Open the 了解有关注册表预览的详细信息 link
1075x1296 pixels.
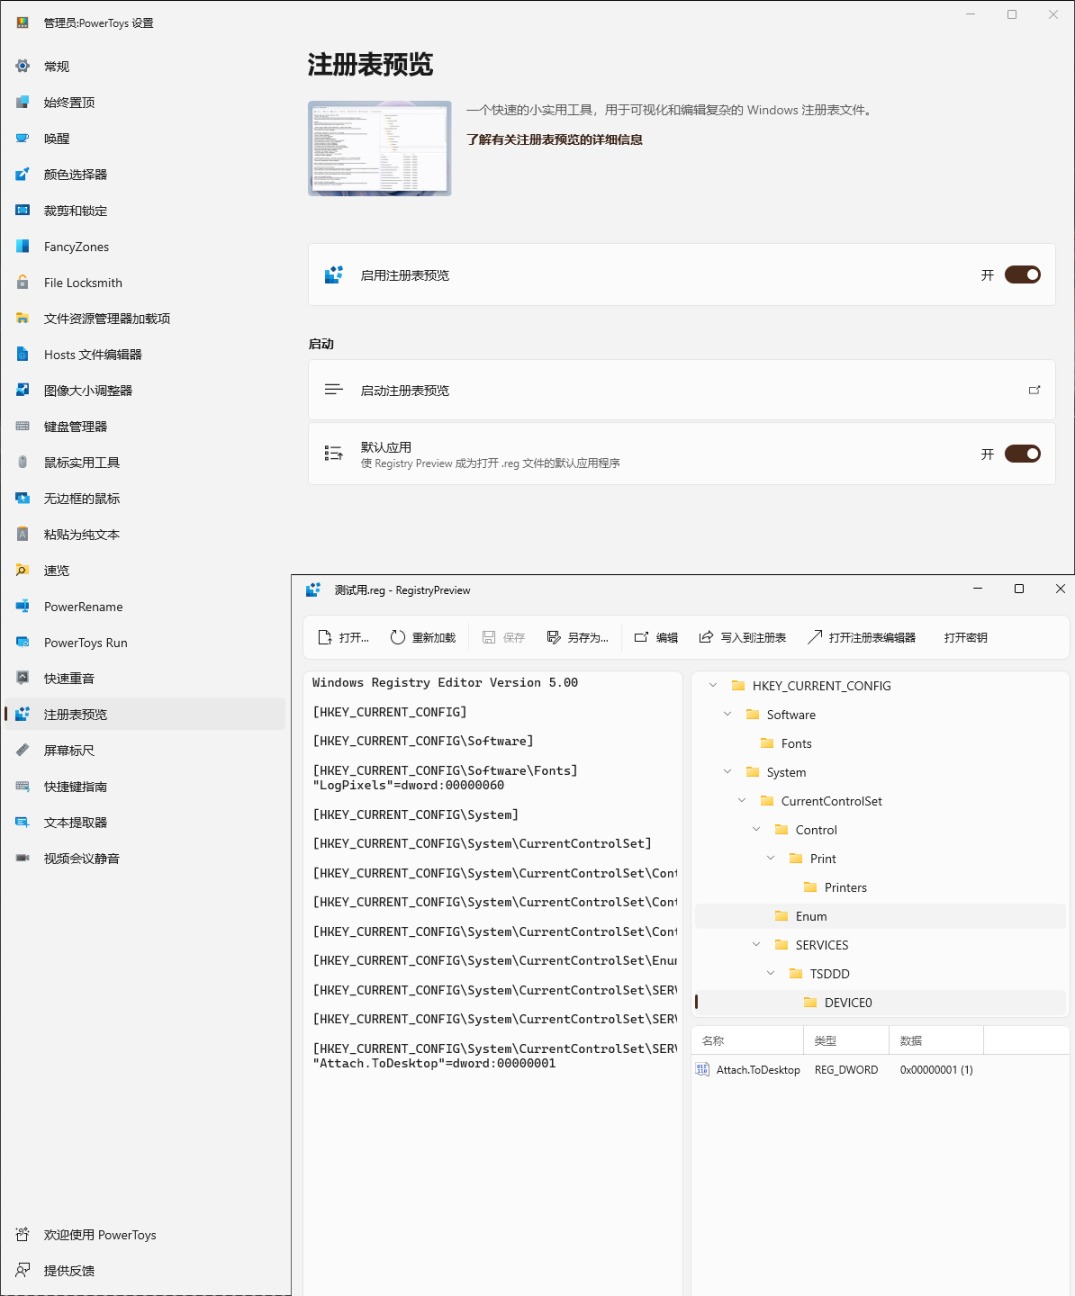555,140
